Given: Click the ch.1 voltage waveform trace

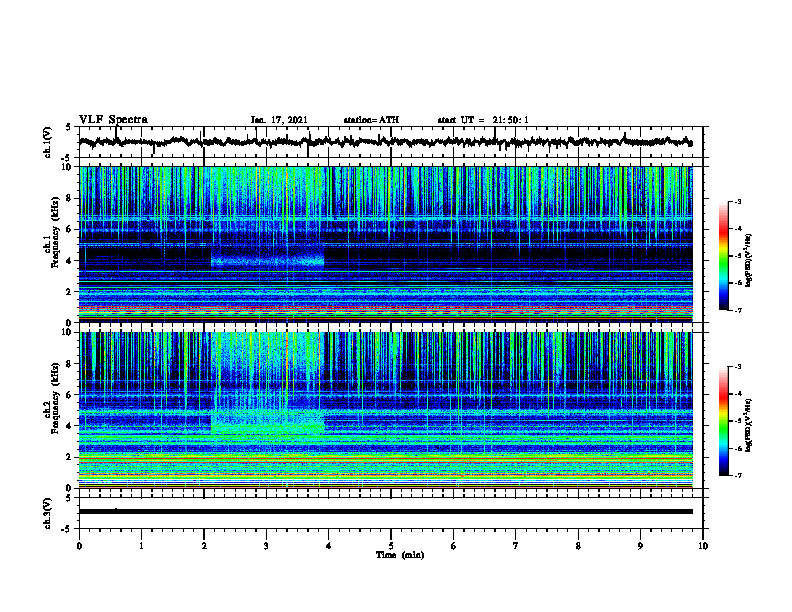Looking at the screenshot, I should tap(385, 142).
